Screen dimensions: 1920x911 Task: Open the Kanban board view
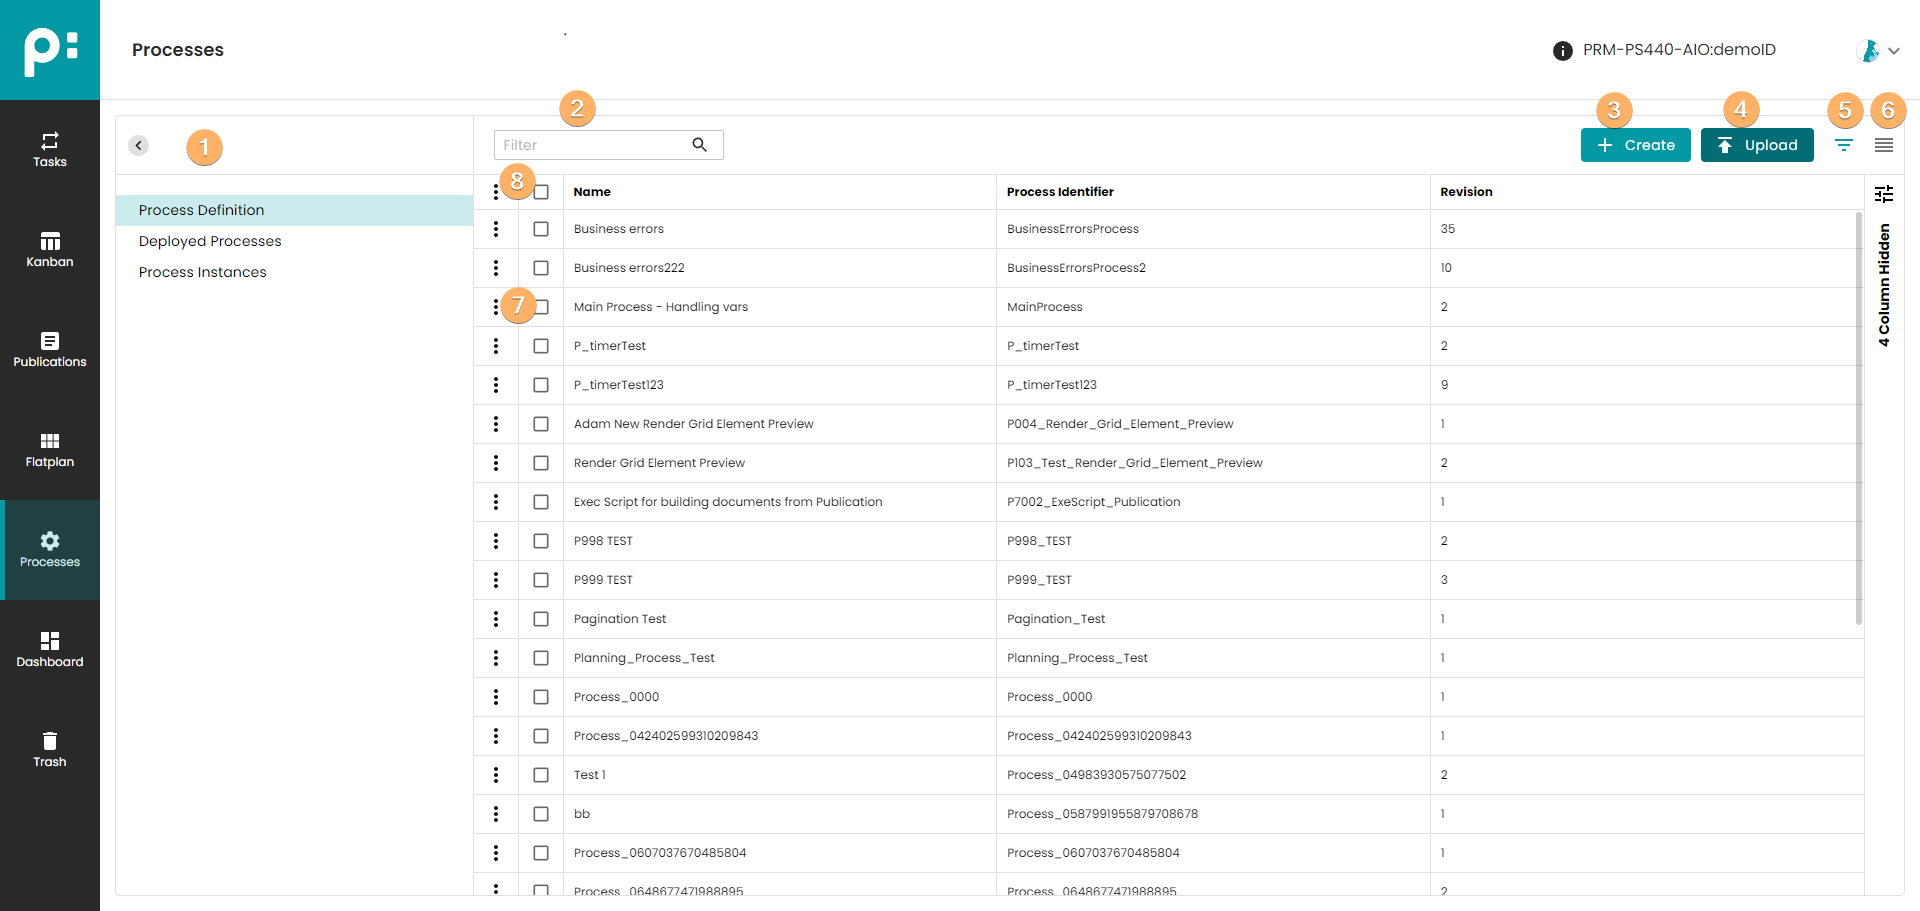click(50, 249)
